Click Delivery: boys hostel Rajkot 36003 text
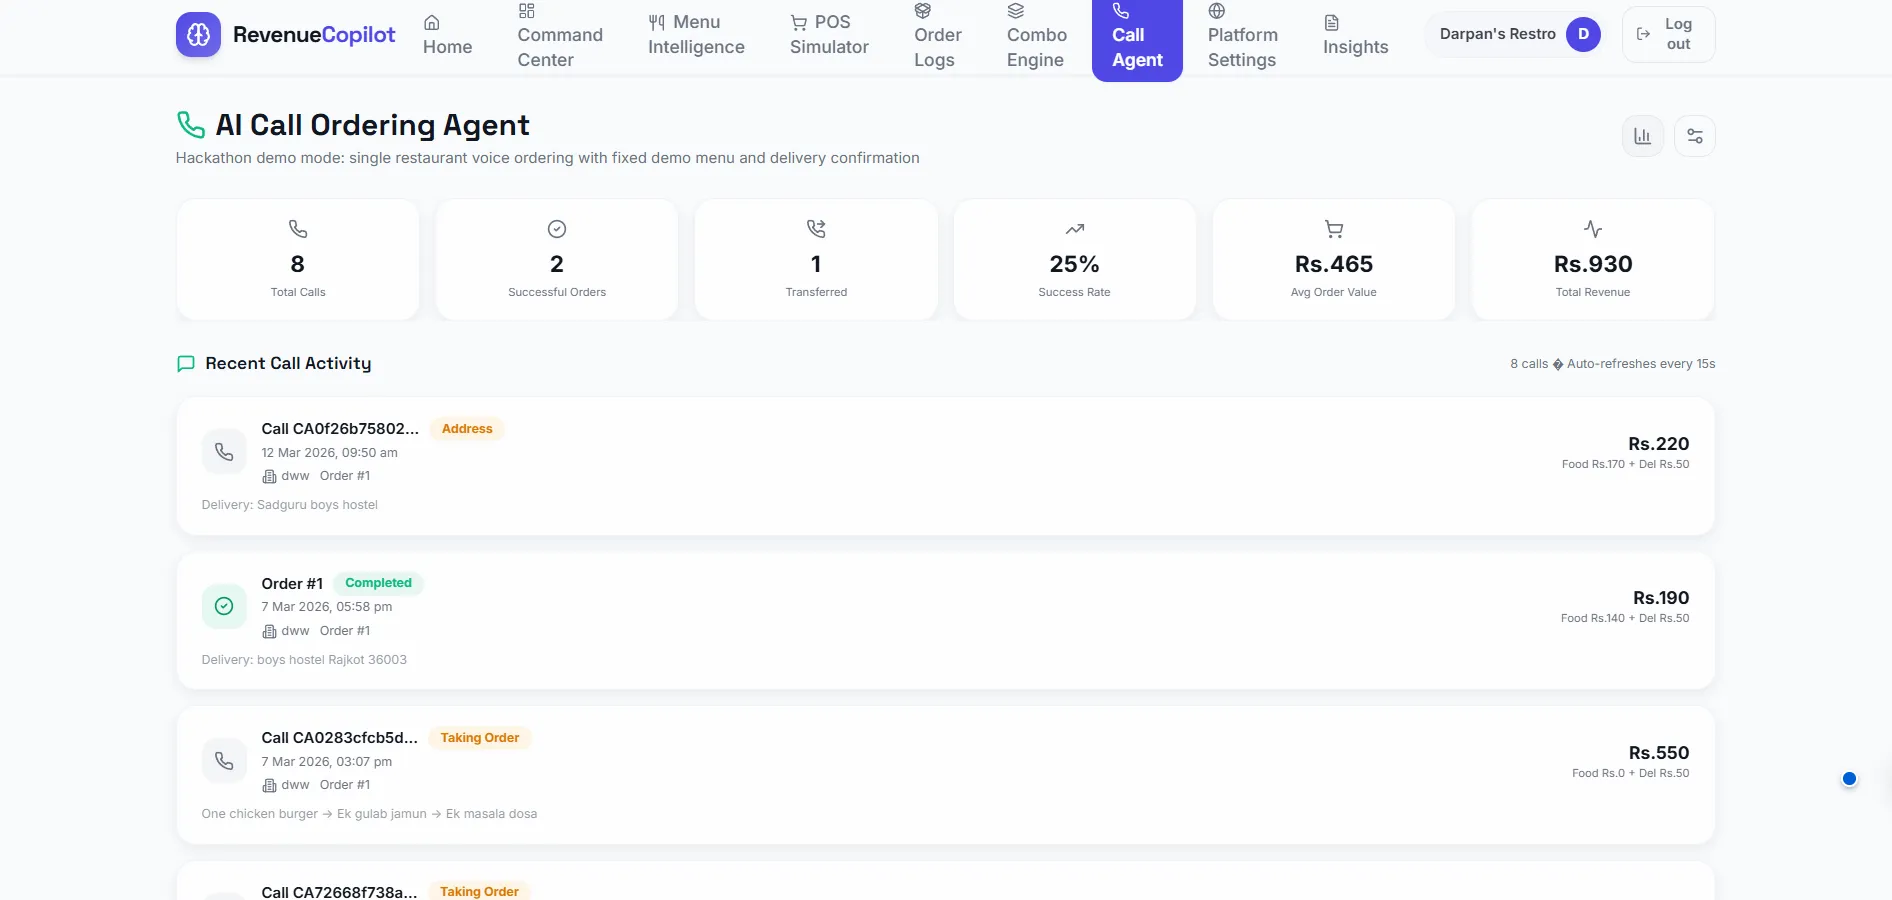The width and height of the screenshot is (1892, 900). (x=304, y=660)
